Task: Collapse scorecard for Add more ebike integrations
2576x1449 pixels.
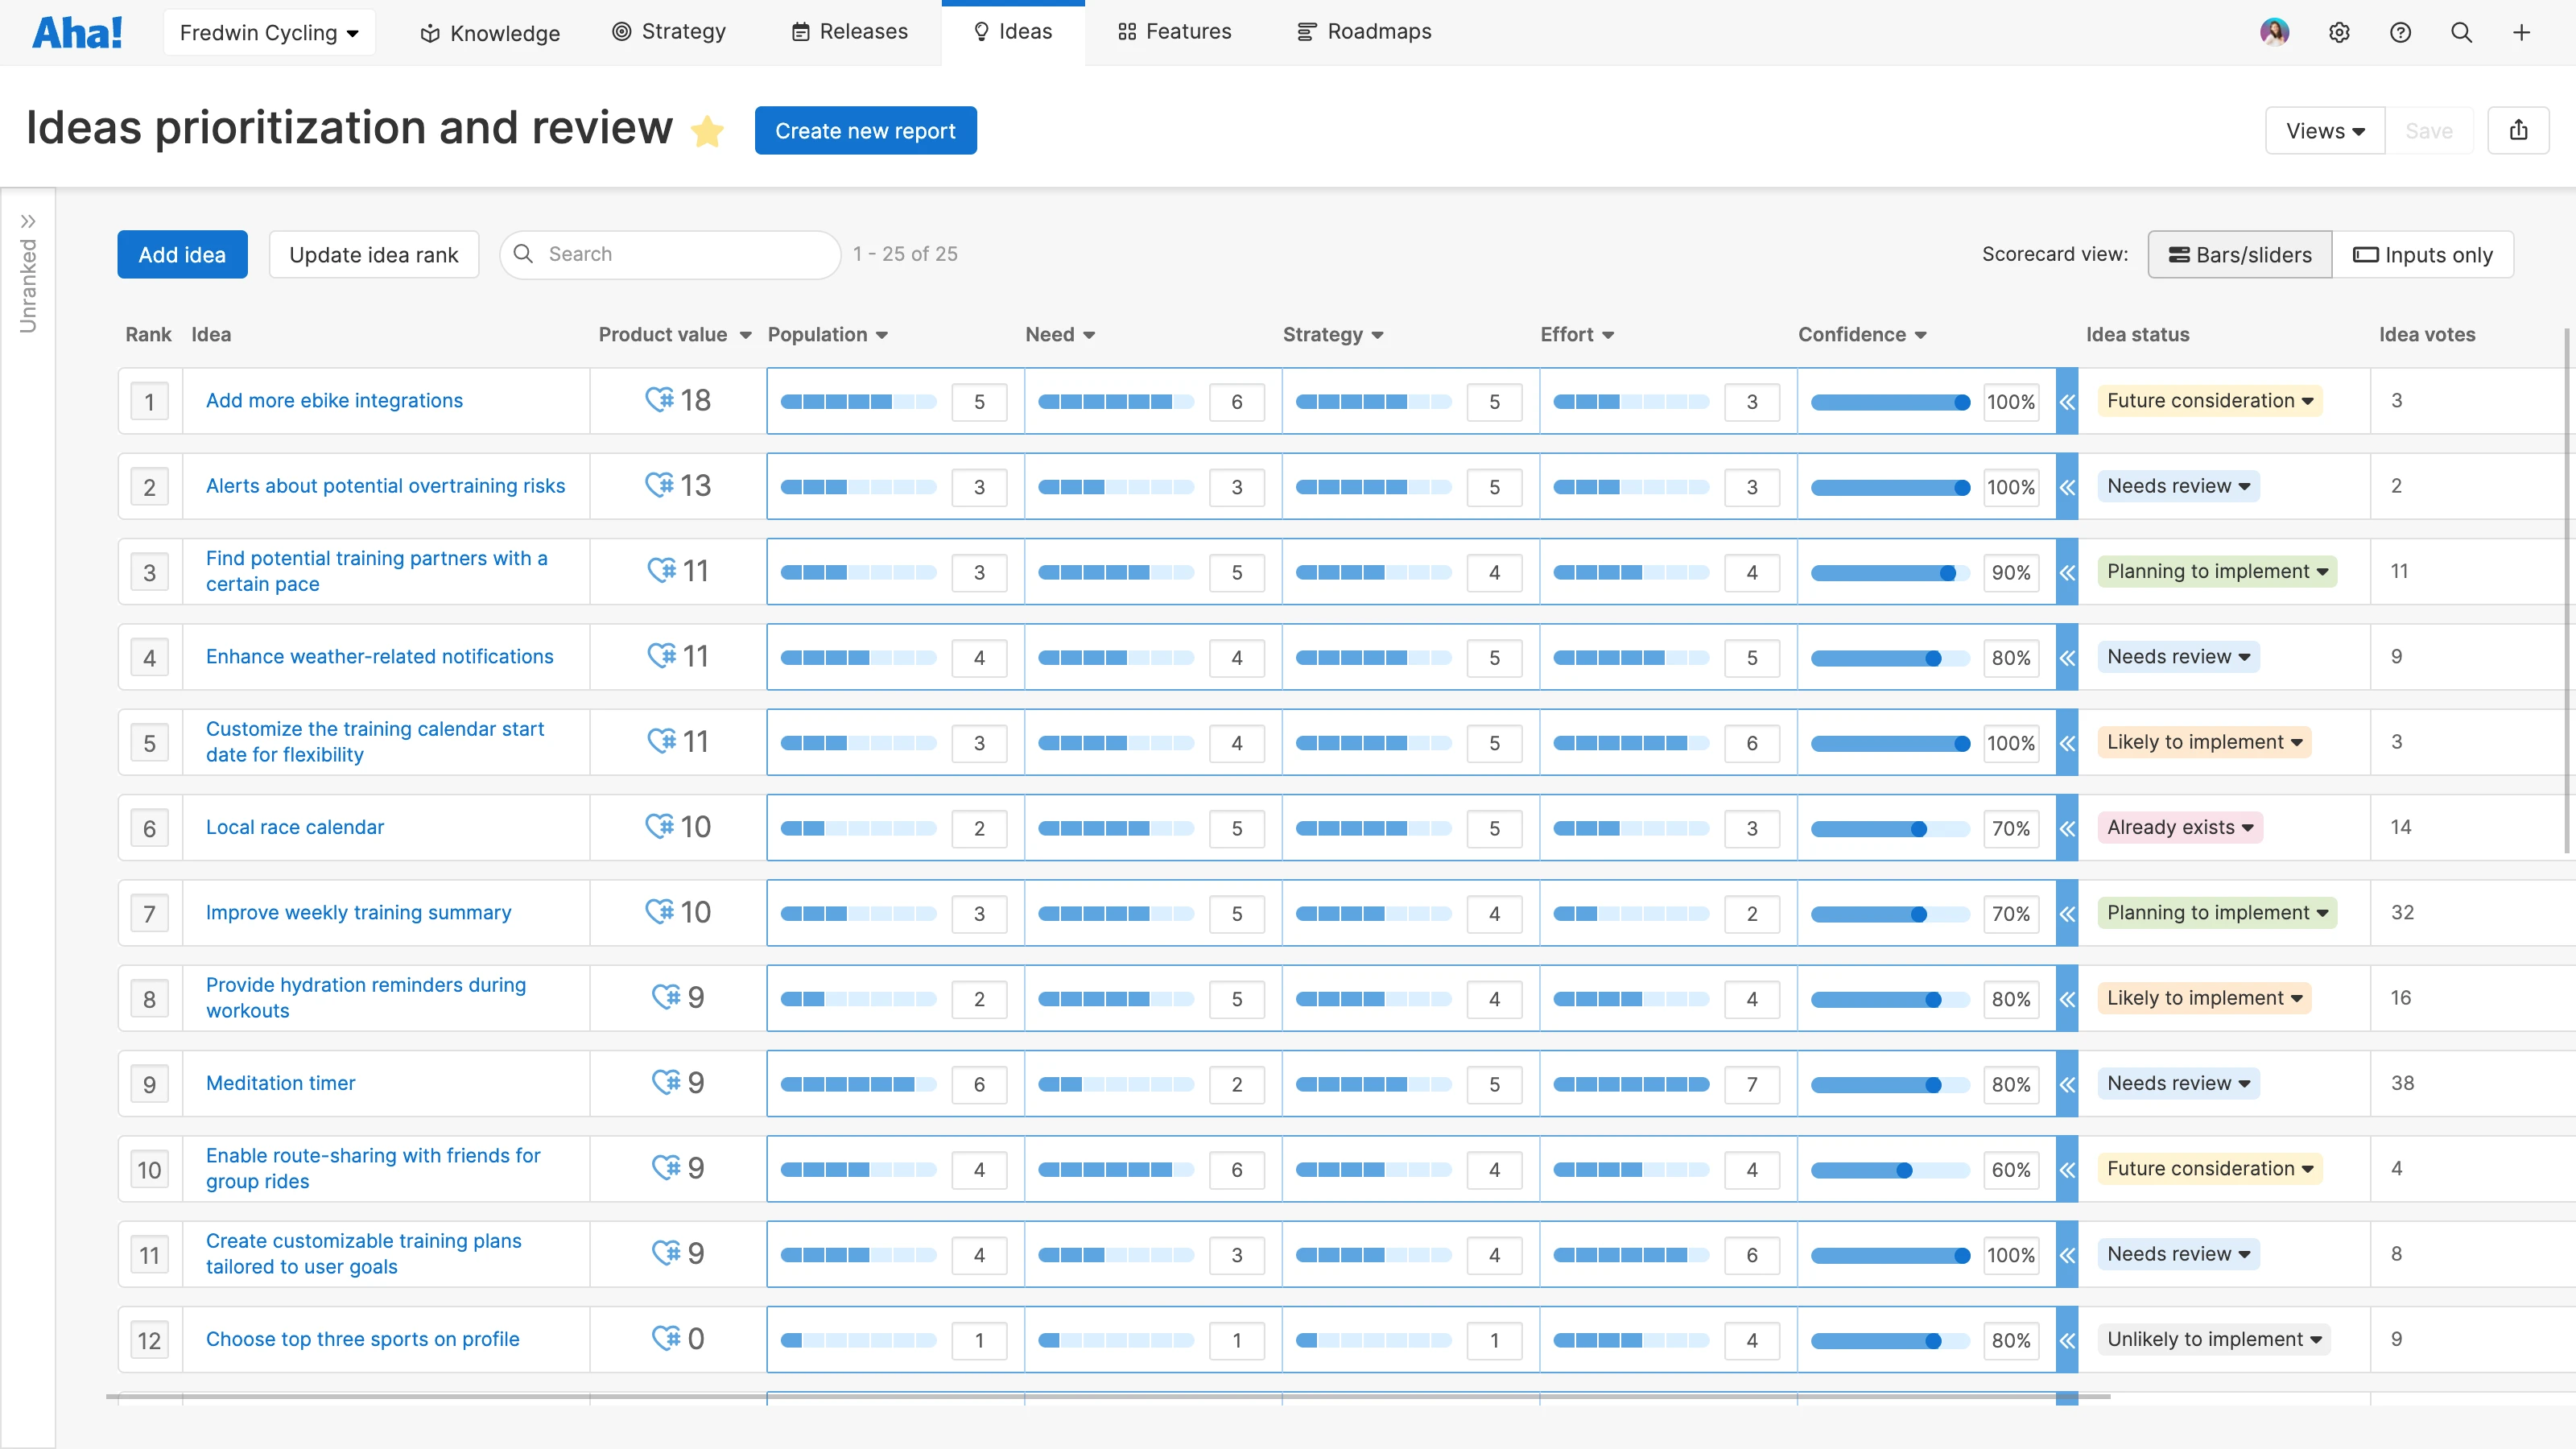Action: tap(2067, 401)
